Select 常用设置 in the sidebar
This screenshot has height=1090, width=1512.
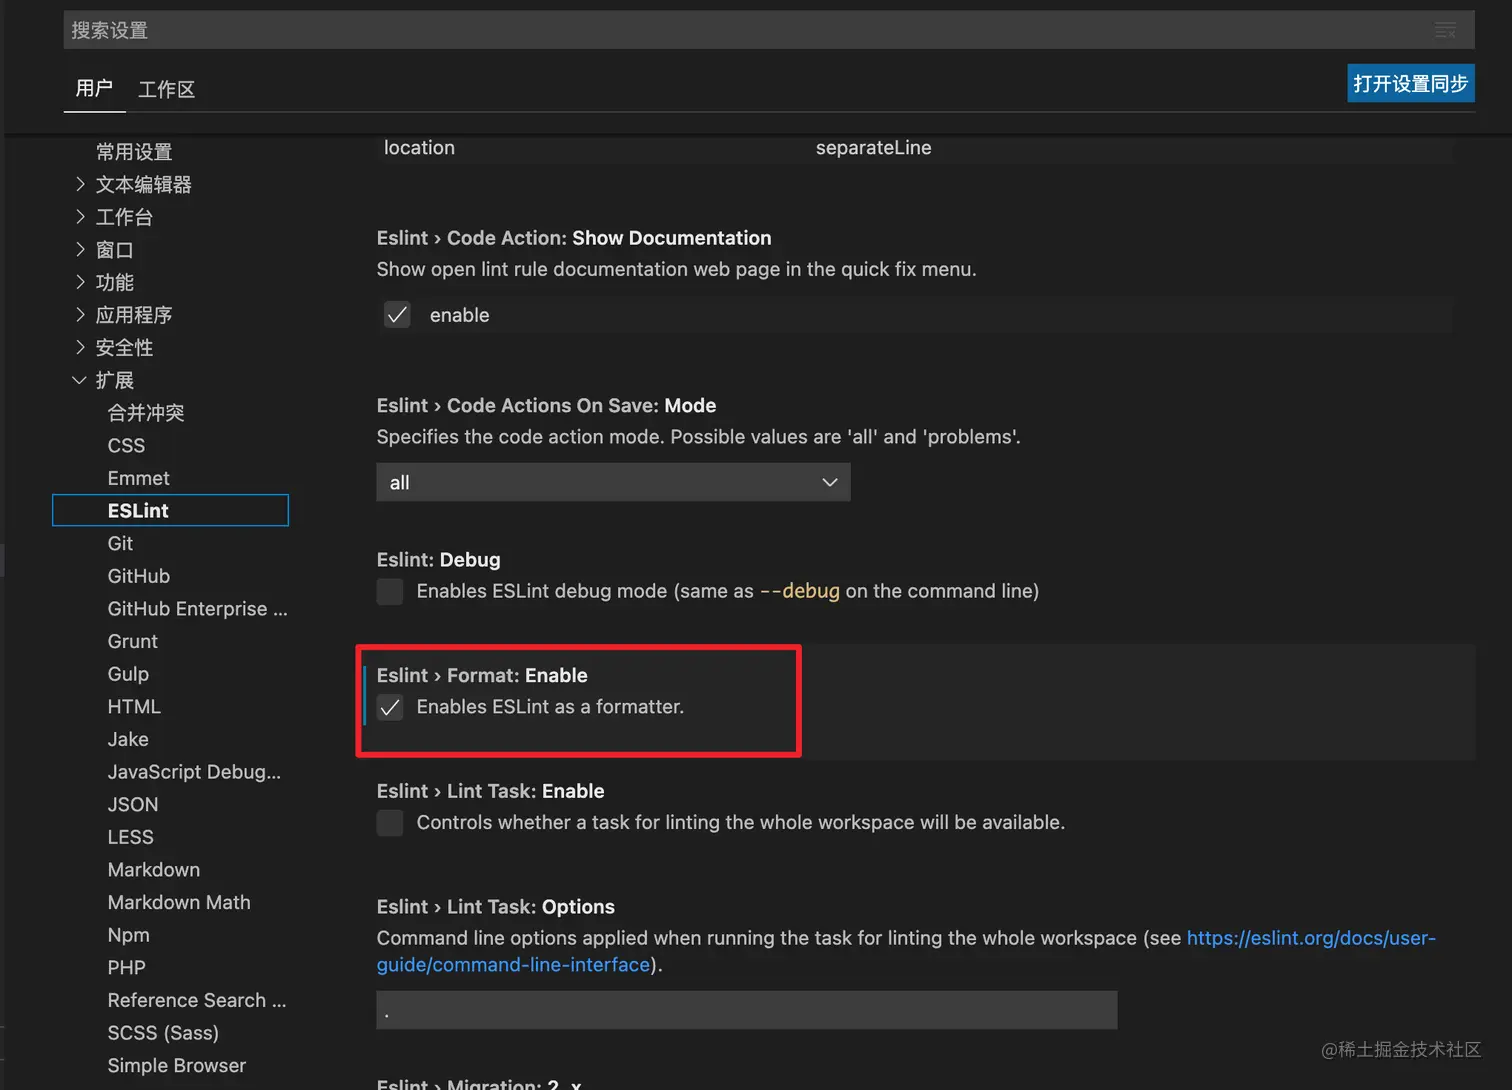[134, 152]
